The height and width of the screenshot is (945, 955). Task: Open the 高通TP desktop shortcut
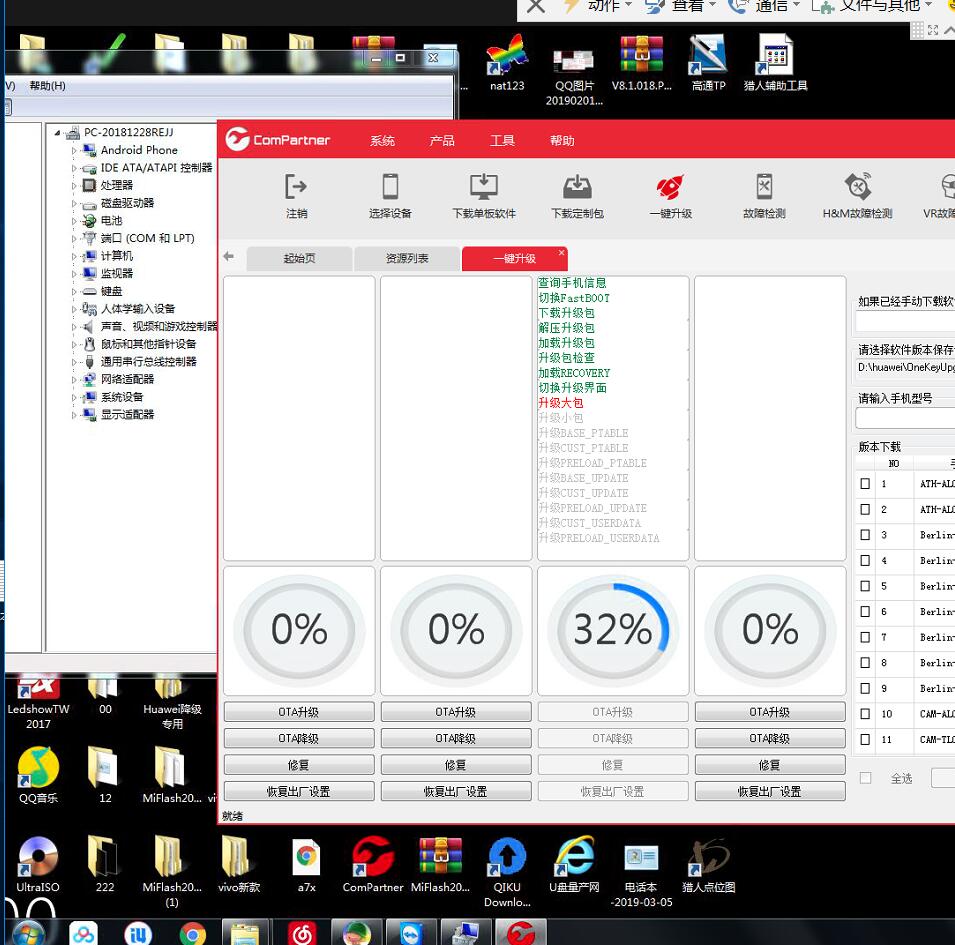pyautogui.click(x=708, y=63)
